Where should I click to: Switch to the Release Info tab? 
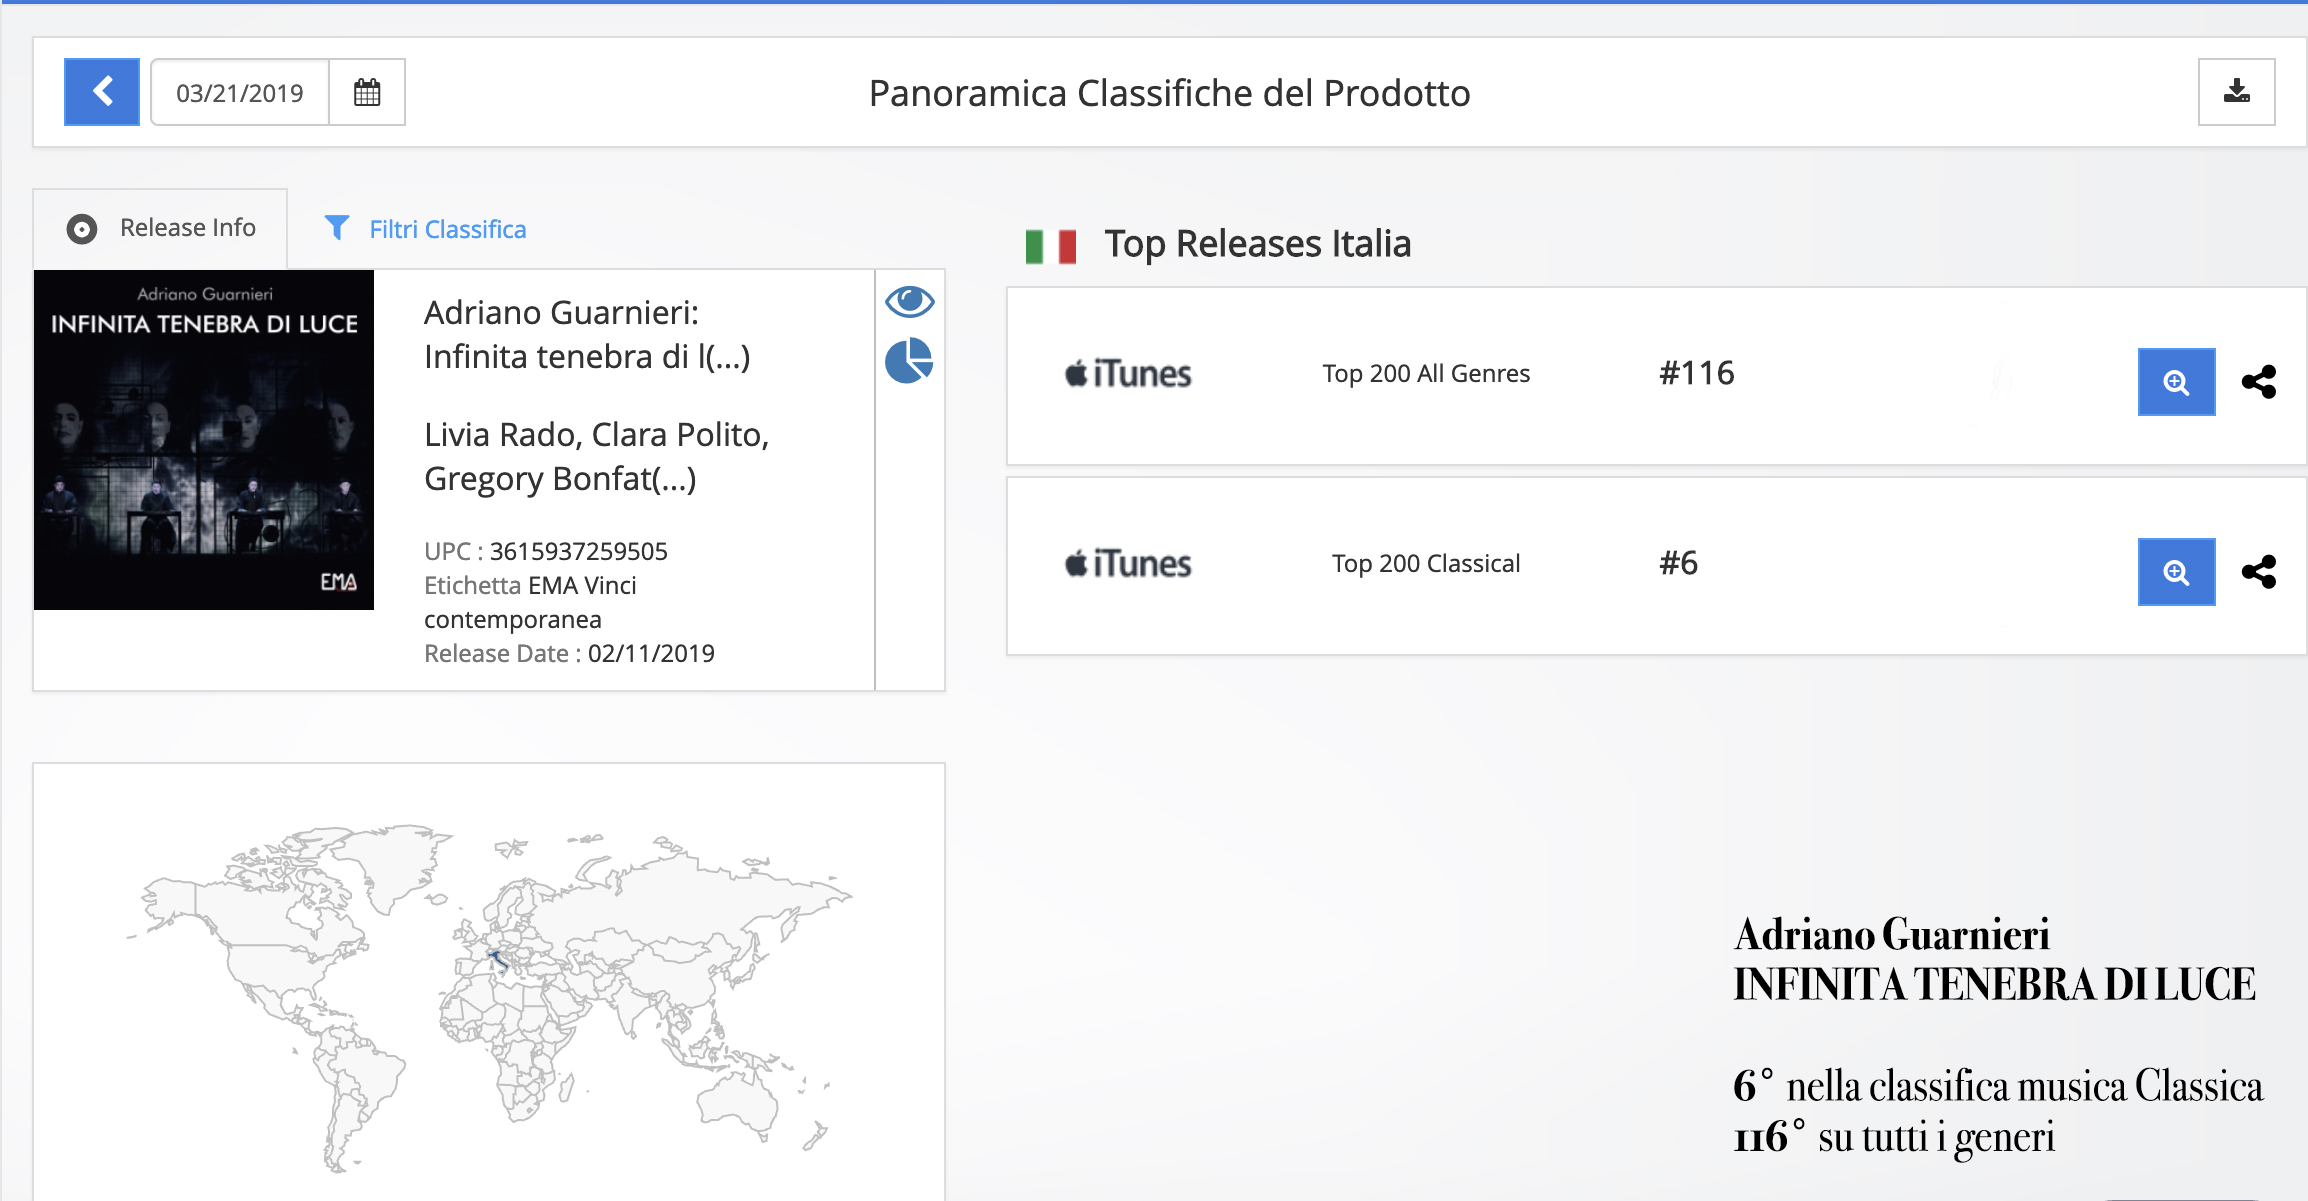pyautogui.click(x=160, y=228)
